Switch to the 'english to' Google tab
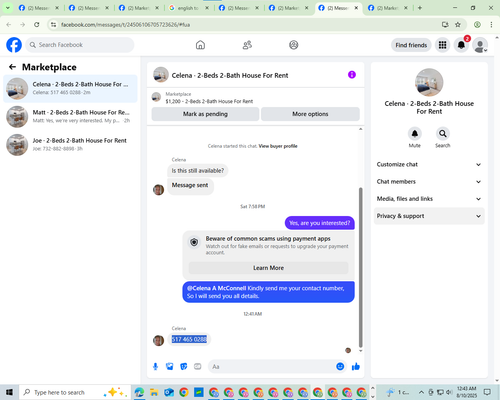The image size is (500, 400). pyautogui.click(x=187, y=8)
